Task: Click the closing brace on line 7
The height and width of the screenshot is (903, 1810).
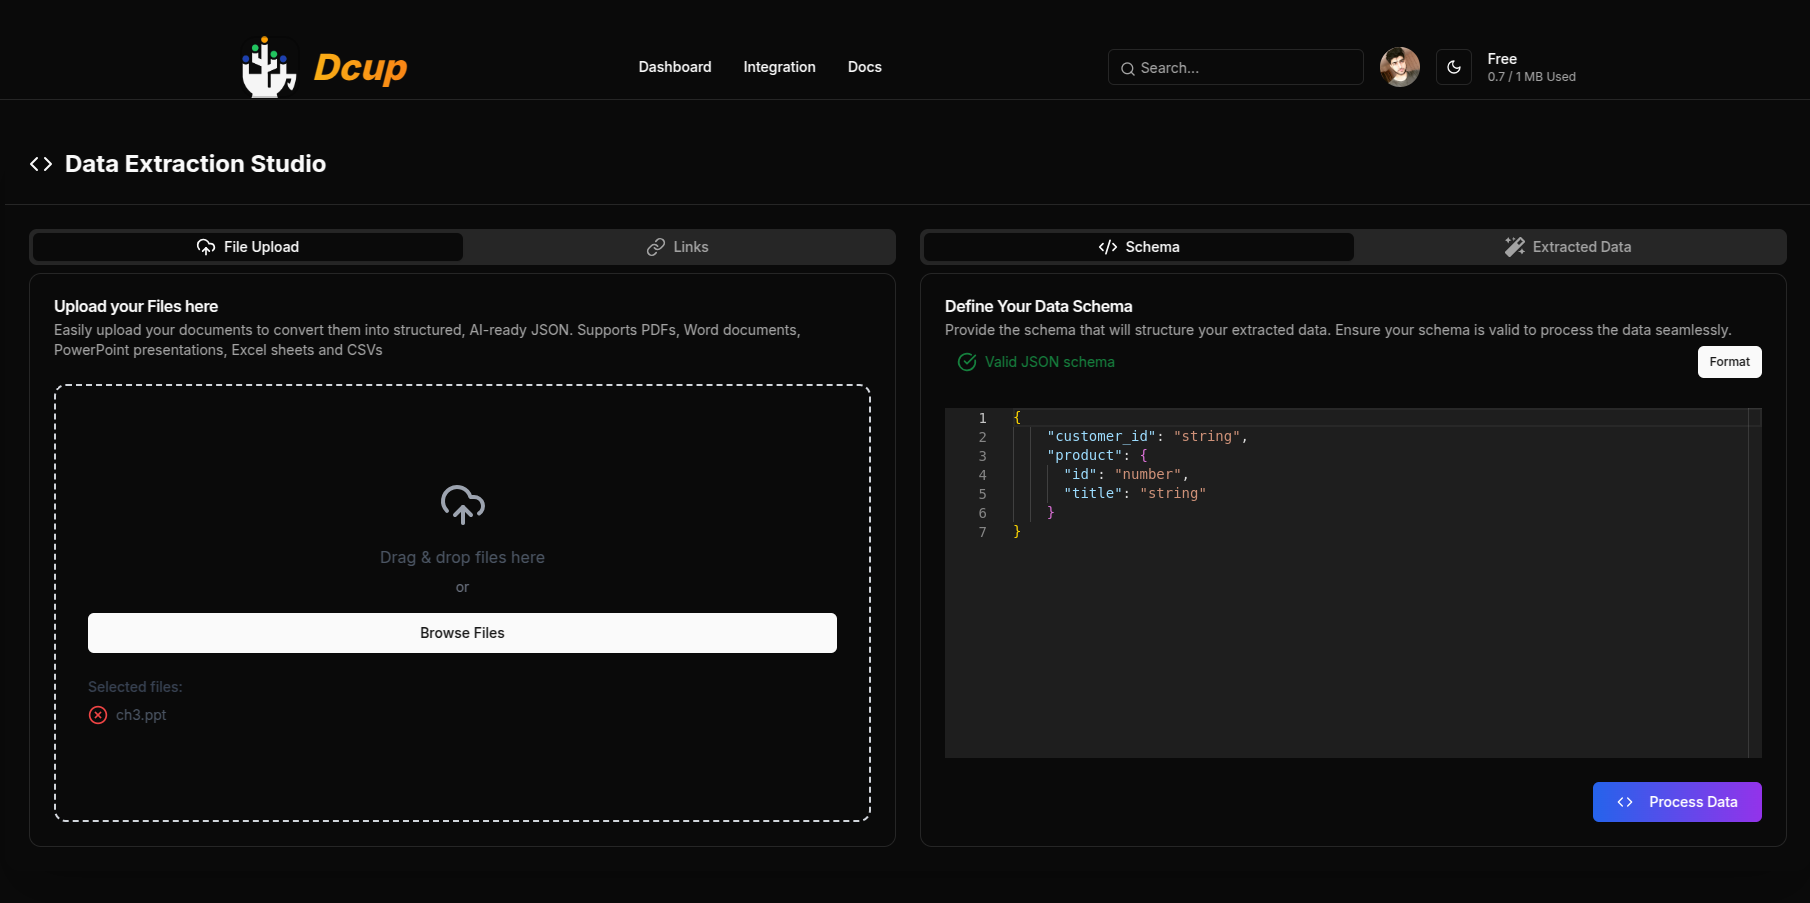Action: (1017, 532)
